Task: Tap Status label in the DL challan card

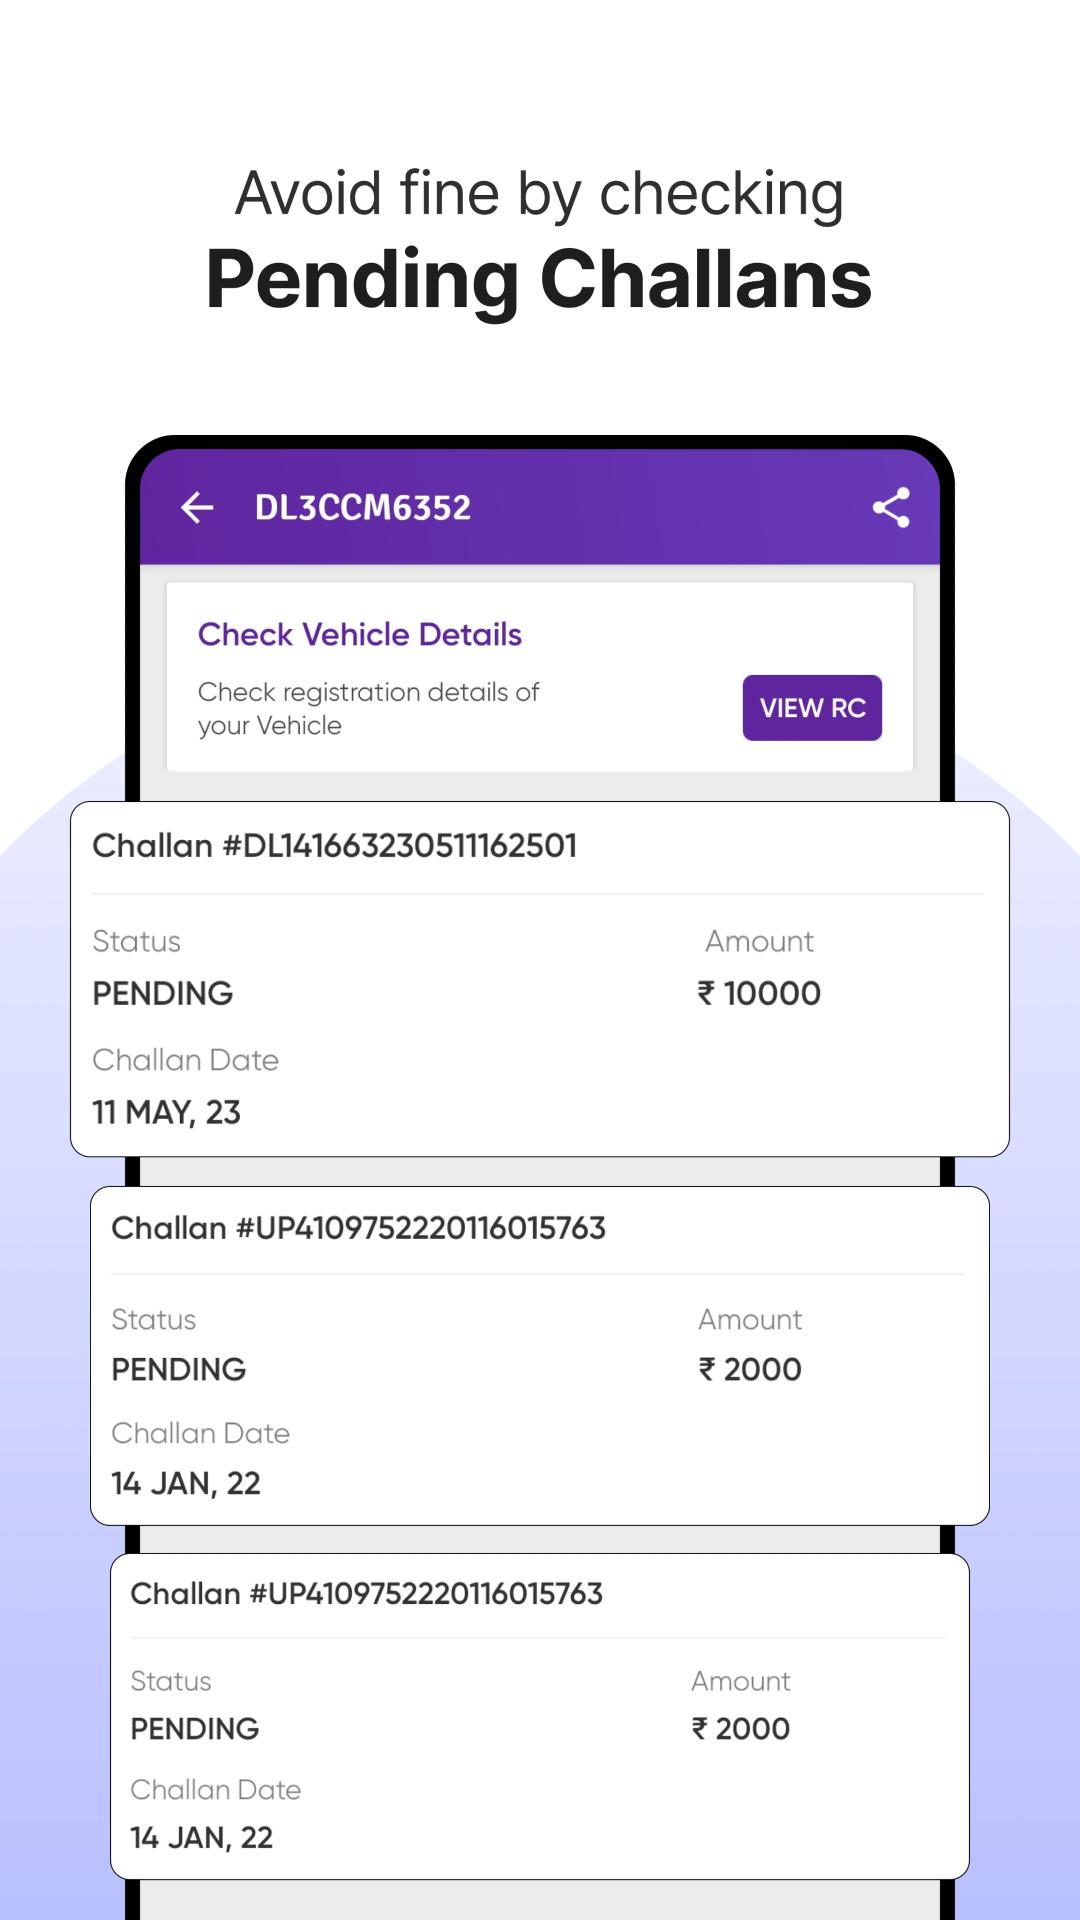Action: (x=137, y=941)
